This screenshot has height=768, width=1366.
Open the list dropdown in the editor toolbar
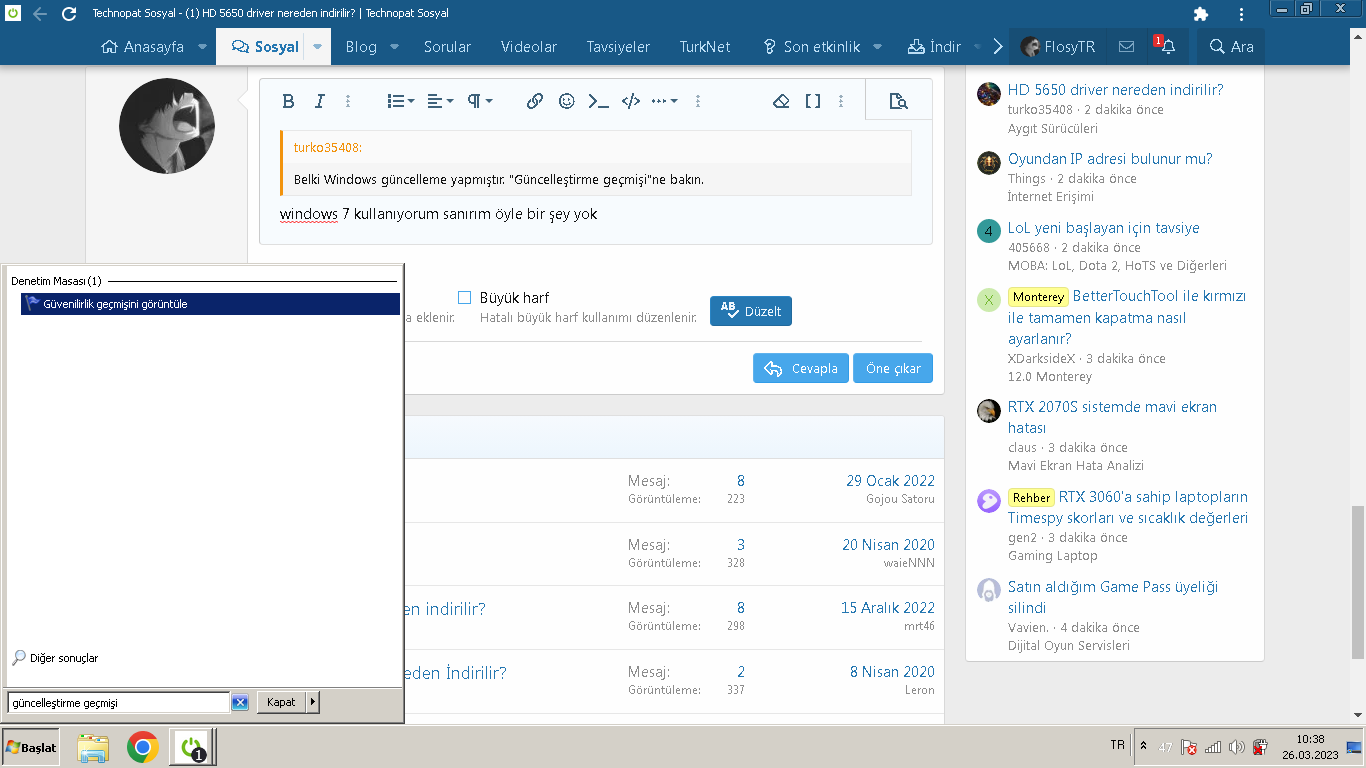(x=401, y=101)
